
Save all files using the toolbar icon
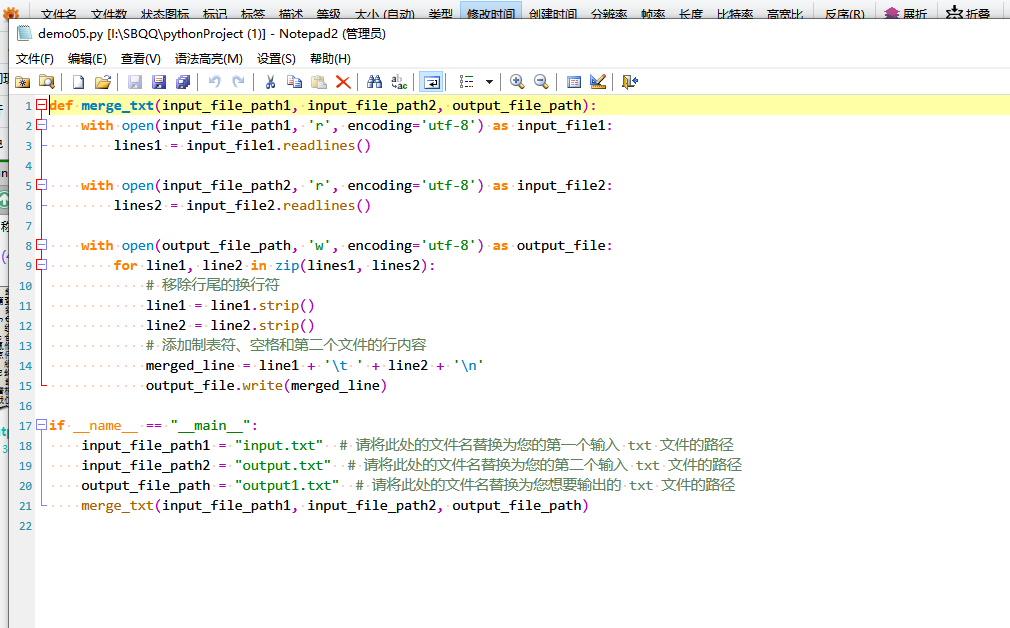pyautogui.click(x=182, y=81)
